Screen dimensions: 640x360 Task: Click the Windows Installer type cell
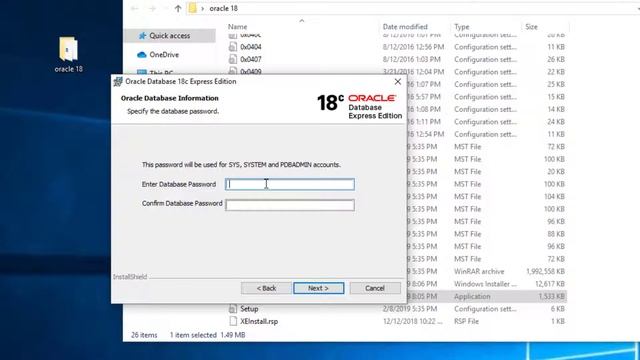(485, 284)
